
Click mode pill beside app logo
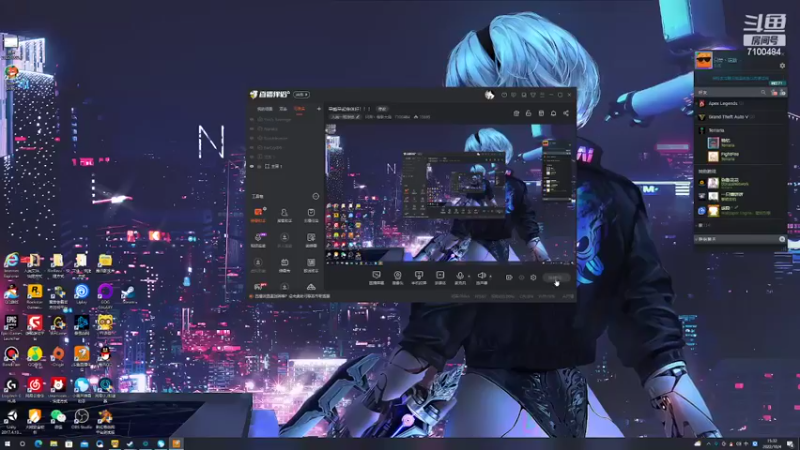[x=302, y=94]
